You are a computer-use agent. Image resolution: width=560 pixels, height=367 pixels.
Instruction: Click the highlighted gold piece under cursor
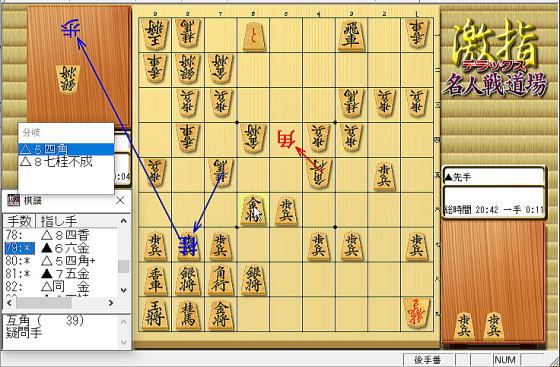coord(253,210)
